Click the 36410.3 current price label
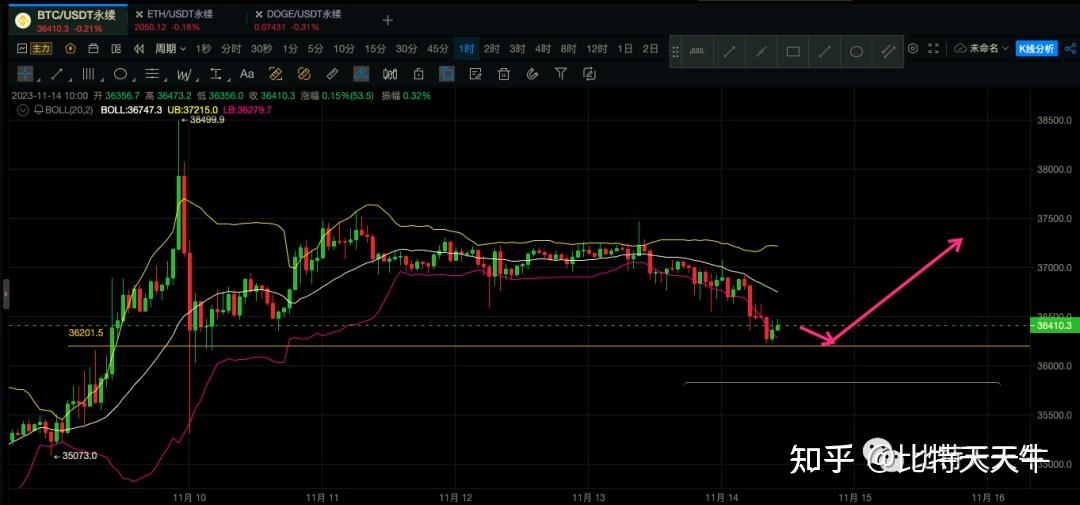 tap(1053, 325)
